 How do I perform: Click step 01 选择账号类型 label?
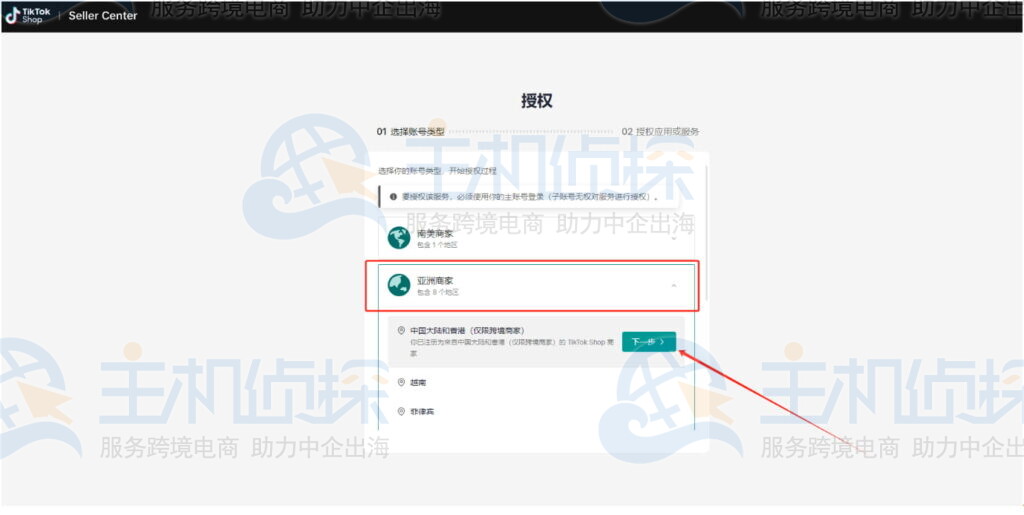point(410,131)
